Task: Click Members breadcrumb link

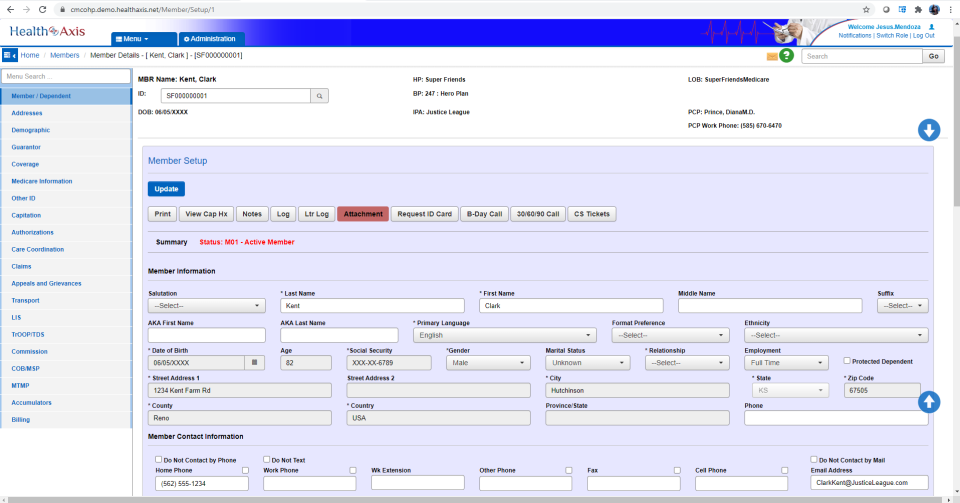Action: click(x=64, y=55)
